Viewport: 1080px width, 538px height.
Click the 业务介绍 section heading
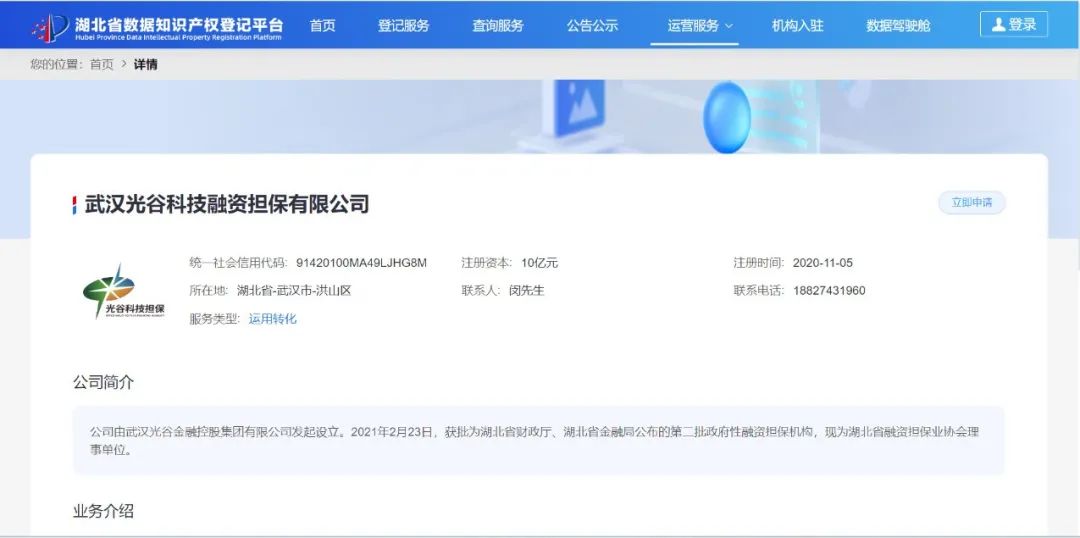click(103, 511)
